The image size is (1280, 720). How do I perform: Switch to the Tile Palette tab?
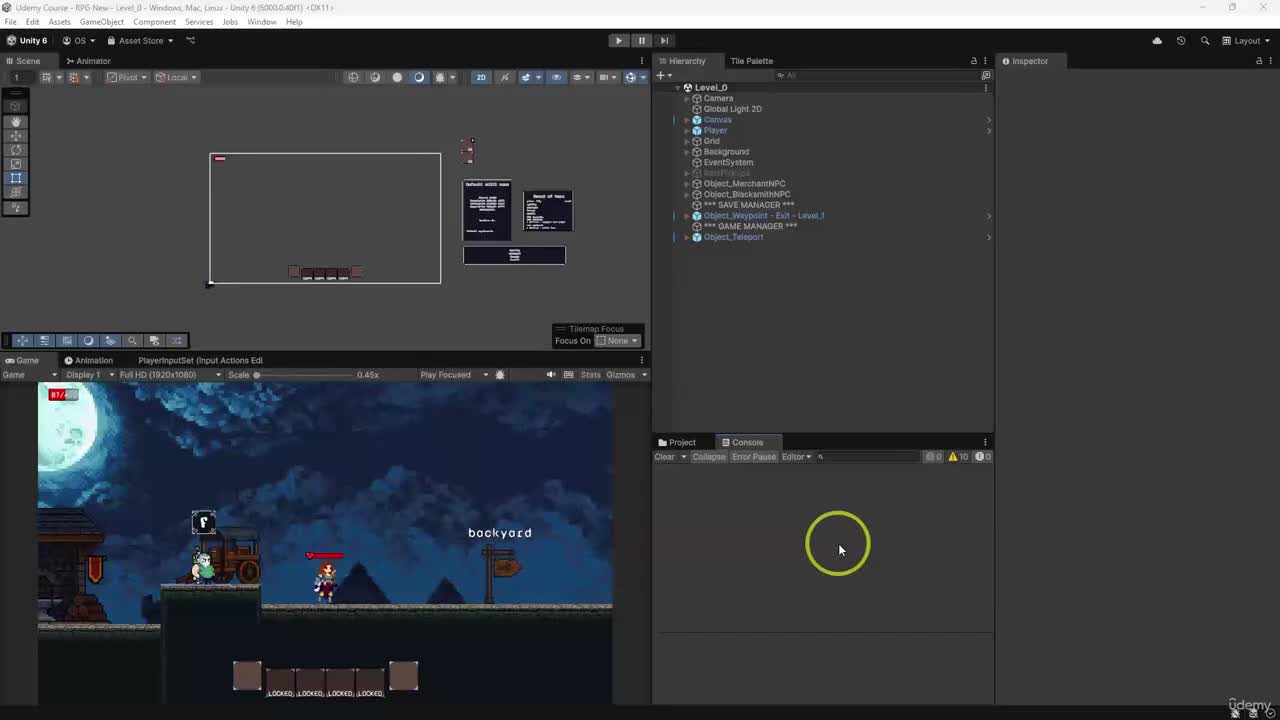tap(751, 61)
